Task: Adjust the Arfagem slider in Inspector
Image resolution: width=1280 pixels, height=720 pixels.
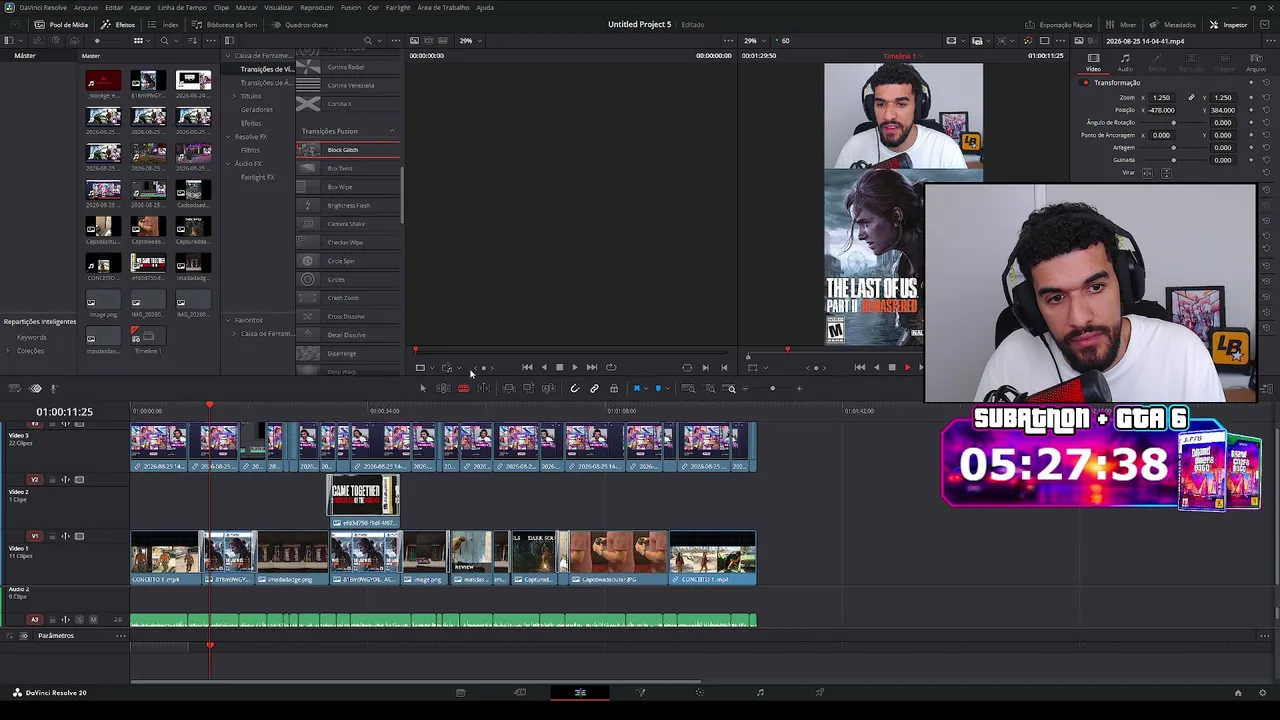Action: (x=1174, y=148)
